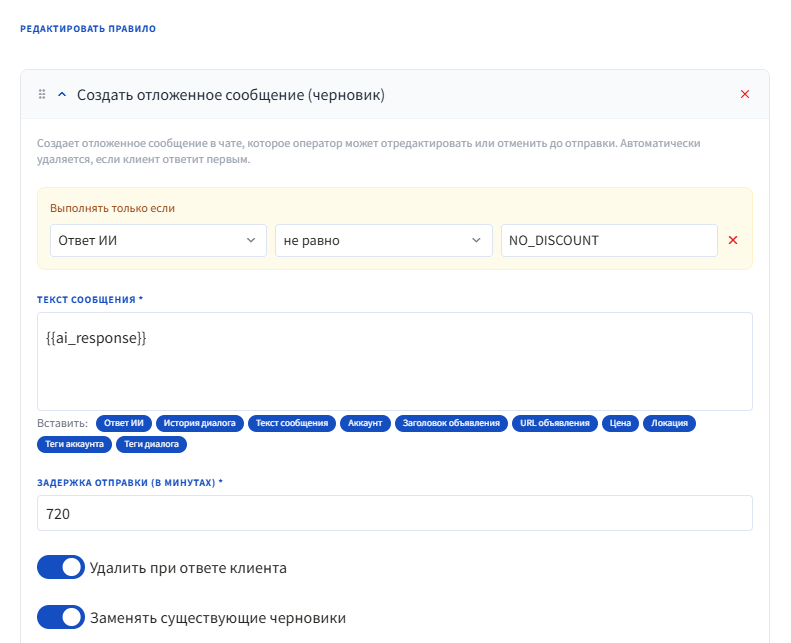Insert the 'Аккаунт' variable chip
The width and height of the screenshot is (791, 643).
click(x=365, y=423)
